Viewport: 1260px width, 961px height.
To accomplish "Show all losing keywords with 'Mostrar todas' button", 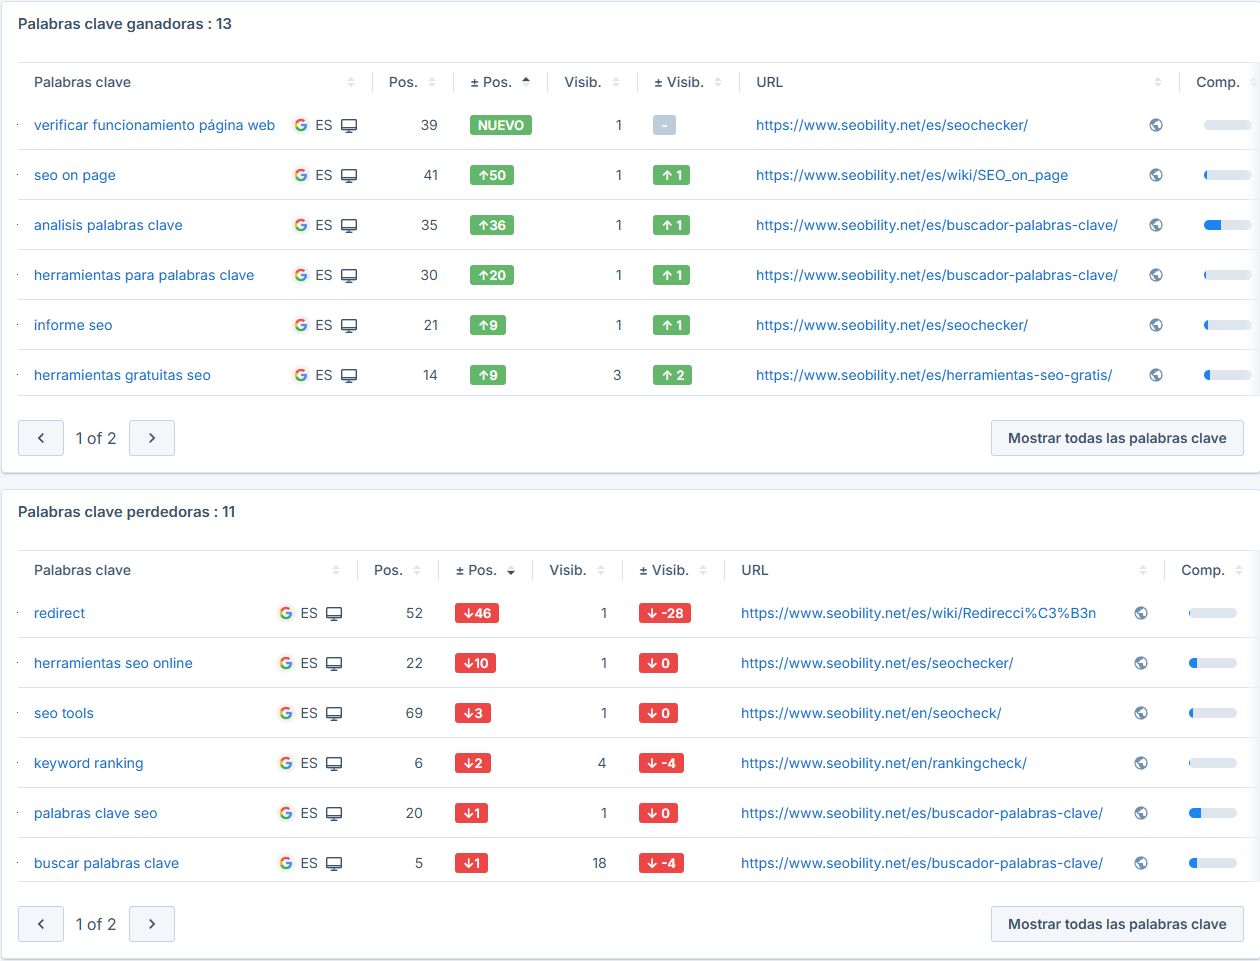I will (1117, 924).
